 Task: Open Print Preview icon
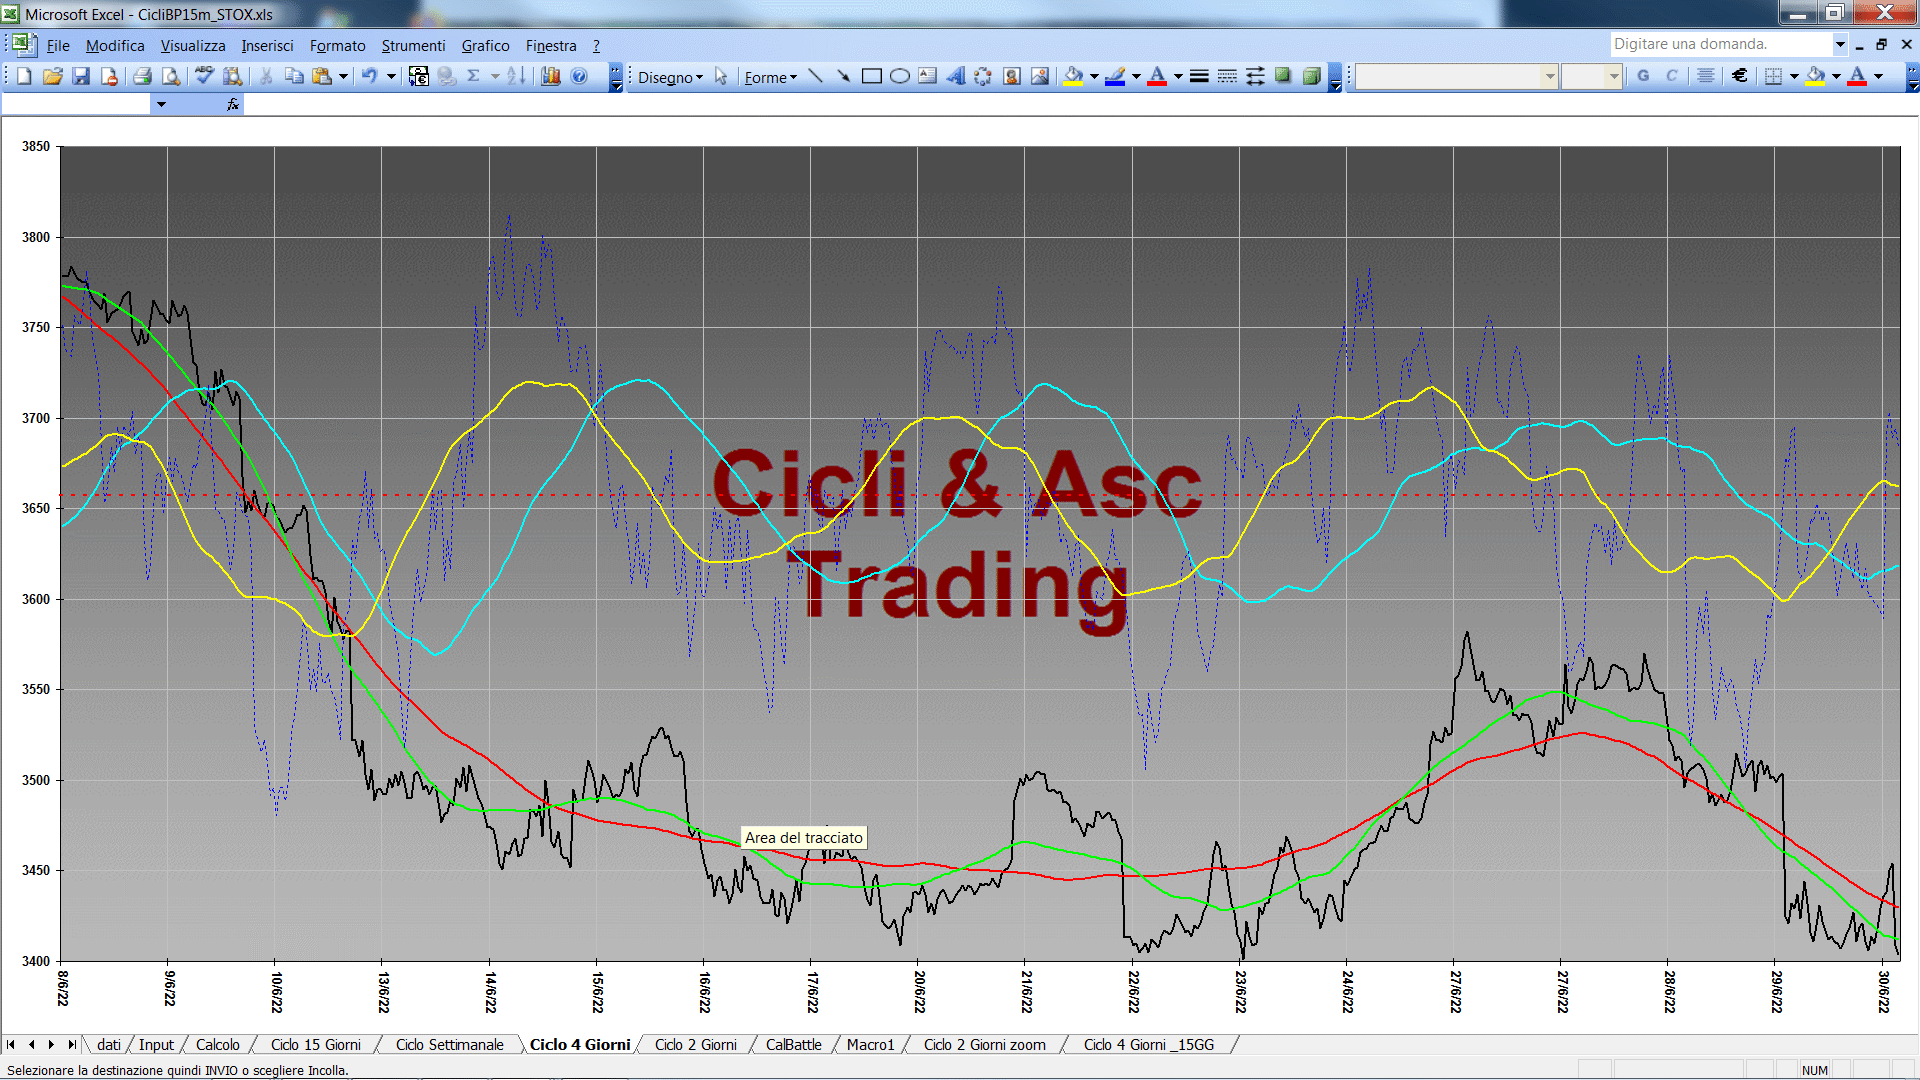(x=171, y=76)
